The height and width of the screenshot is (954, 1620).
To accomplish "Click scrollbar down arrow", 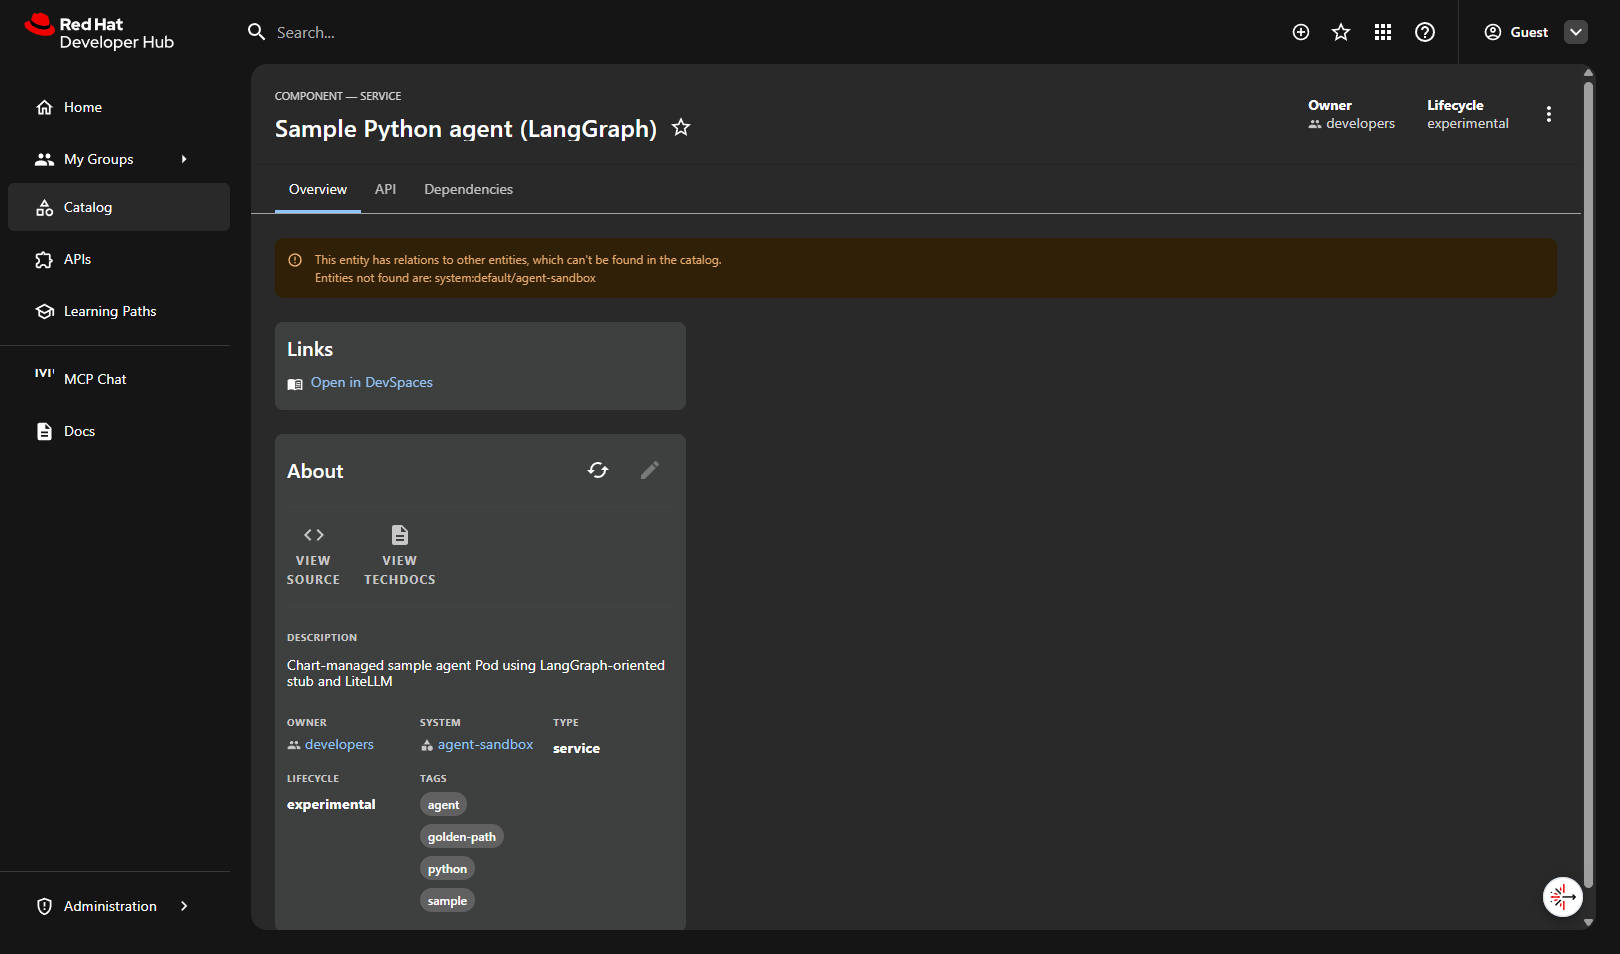I will (x=1588, y=923).
